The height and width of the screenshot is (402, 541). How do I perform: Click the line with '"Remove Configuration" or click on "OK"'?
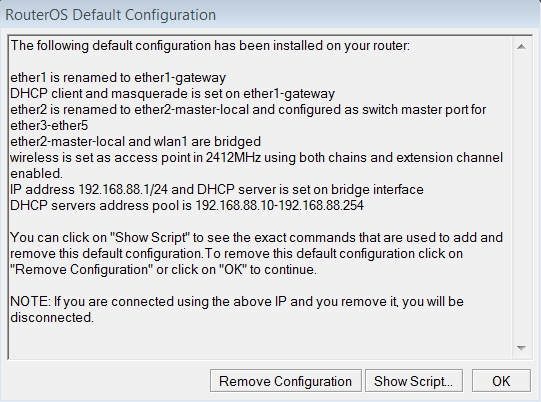[163, 269]
